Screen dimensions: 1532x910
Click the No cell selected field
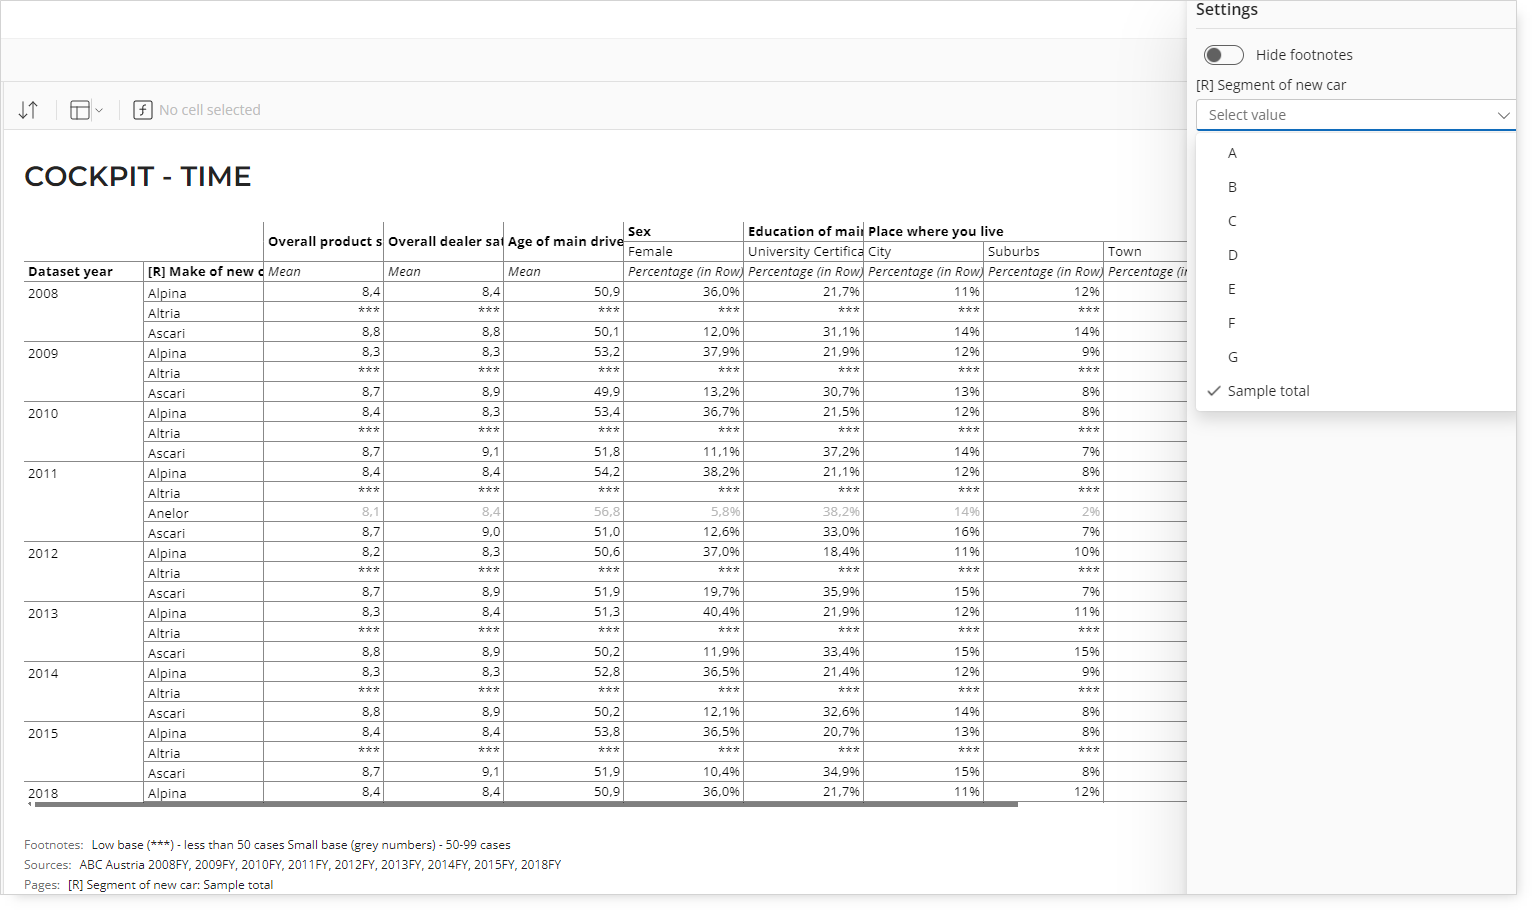tap(210, 110)
